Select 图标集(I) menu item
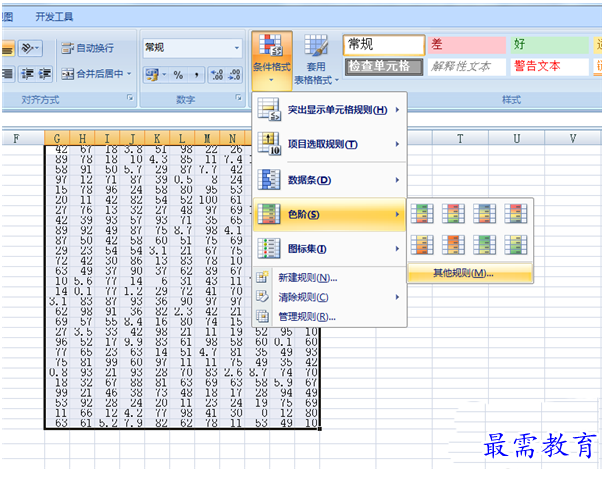This screenshot has width=605, height=477. (330, 249)
